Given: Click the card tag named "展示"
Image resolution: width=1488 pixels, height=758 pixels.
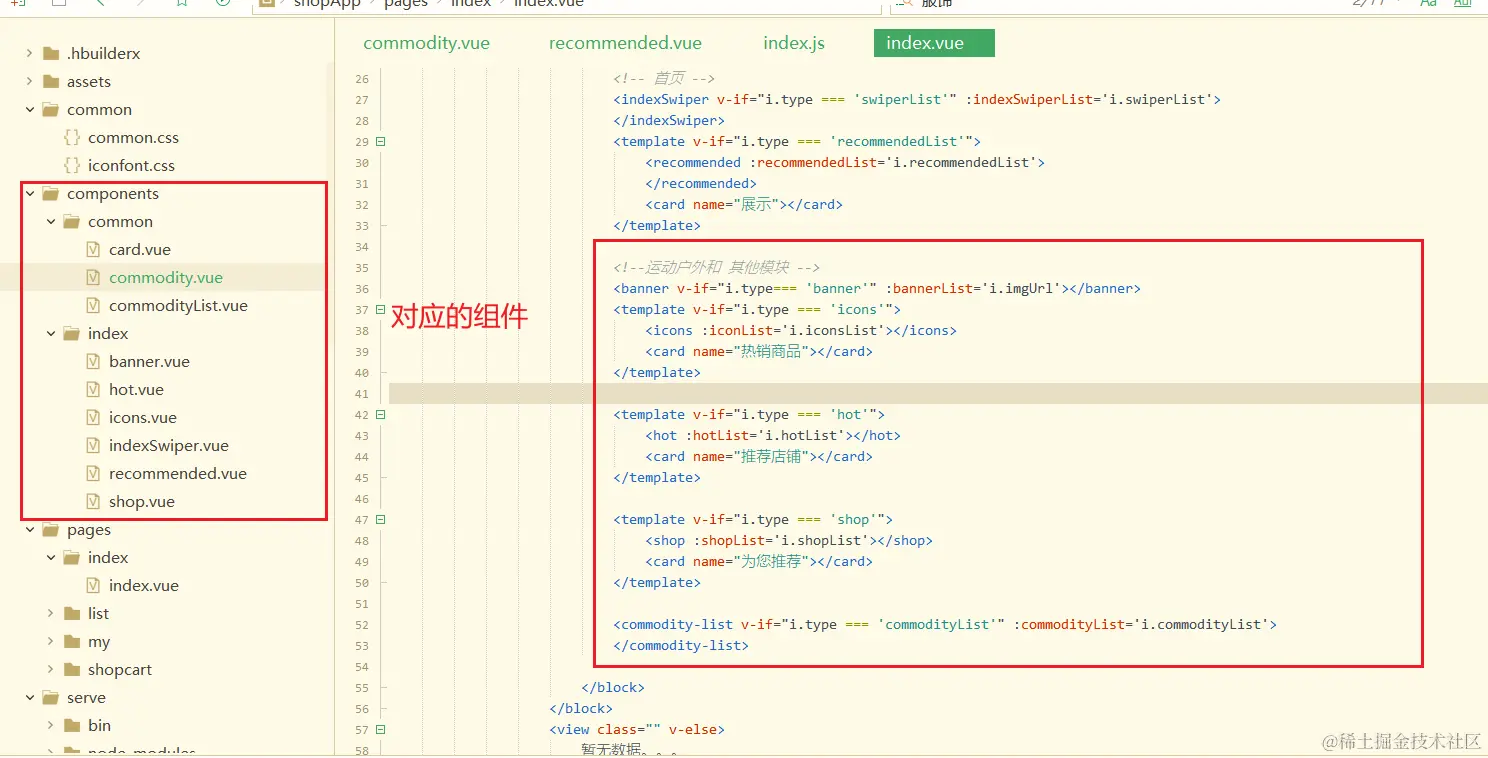Looking at the screenshot, I should (744, 205).
